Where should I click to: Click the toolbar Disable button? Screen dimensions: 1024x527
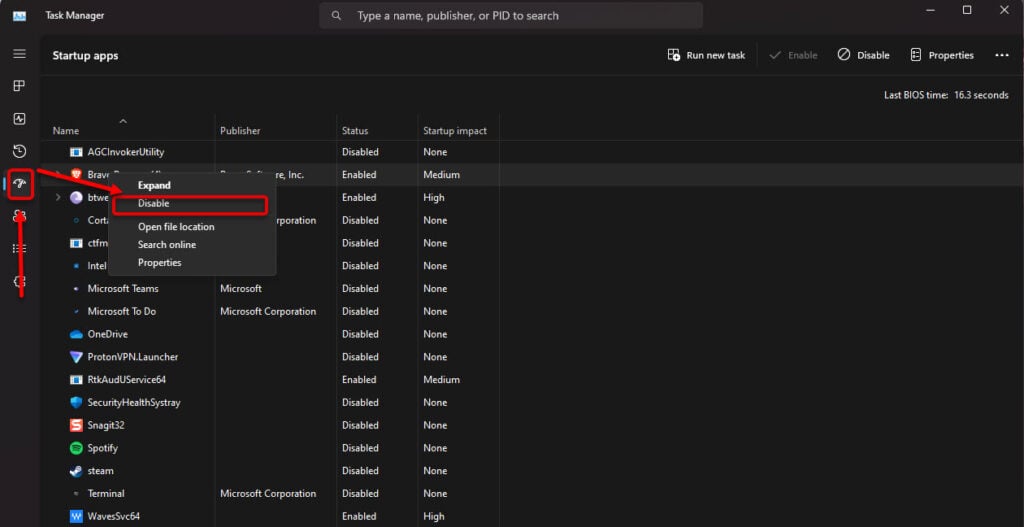pyautogui.click(x=863, y=56)
